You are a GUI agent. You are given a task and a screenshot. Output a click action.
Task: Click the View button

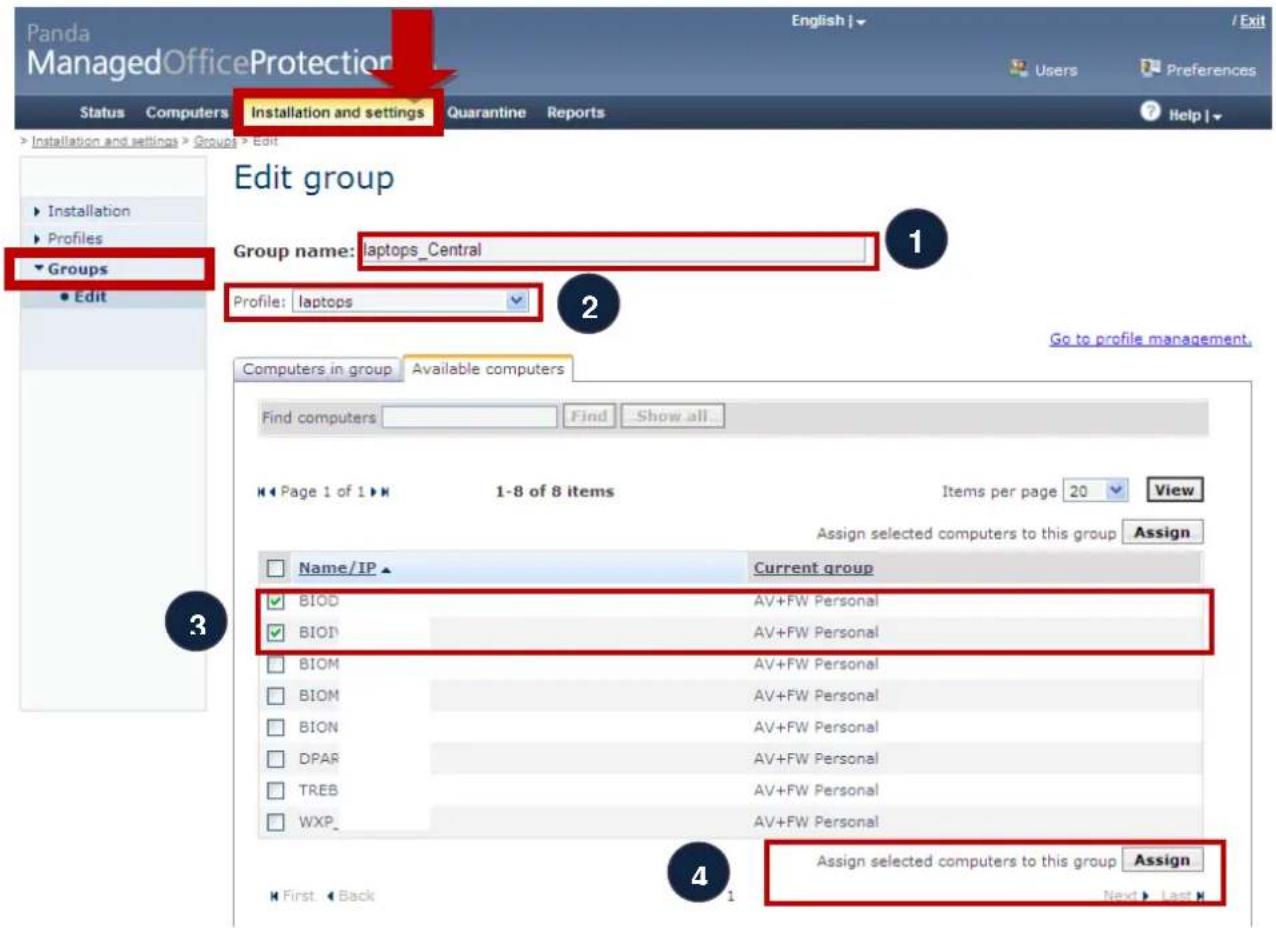tap(1174, 491)
